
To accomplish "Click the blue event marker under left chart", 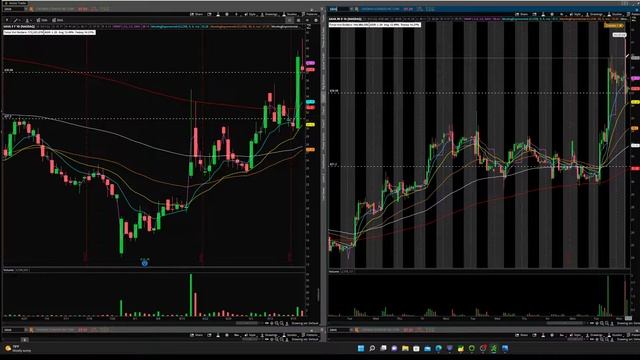I will point(144,263).
